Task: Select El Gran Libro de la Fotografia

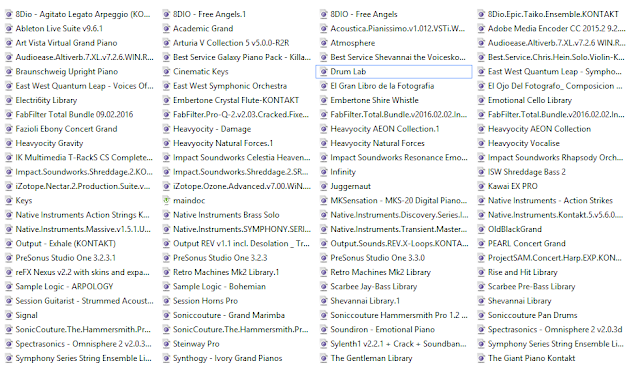Action: tap(382, 86)
